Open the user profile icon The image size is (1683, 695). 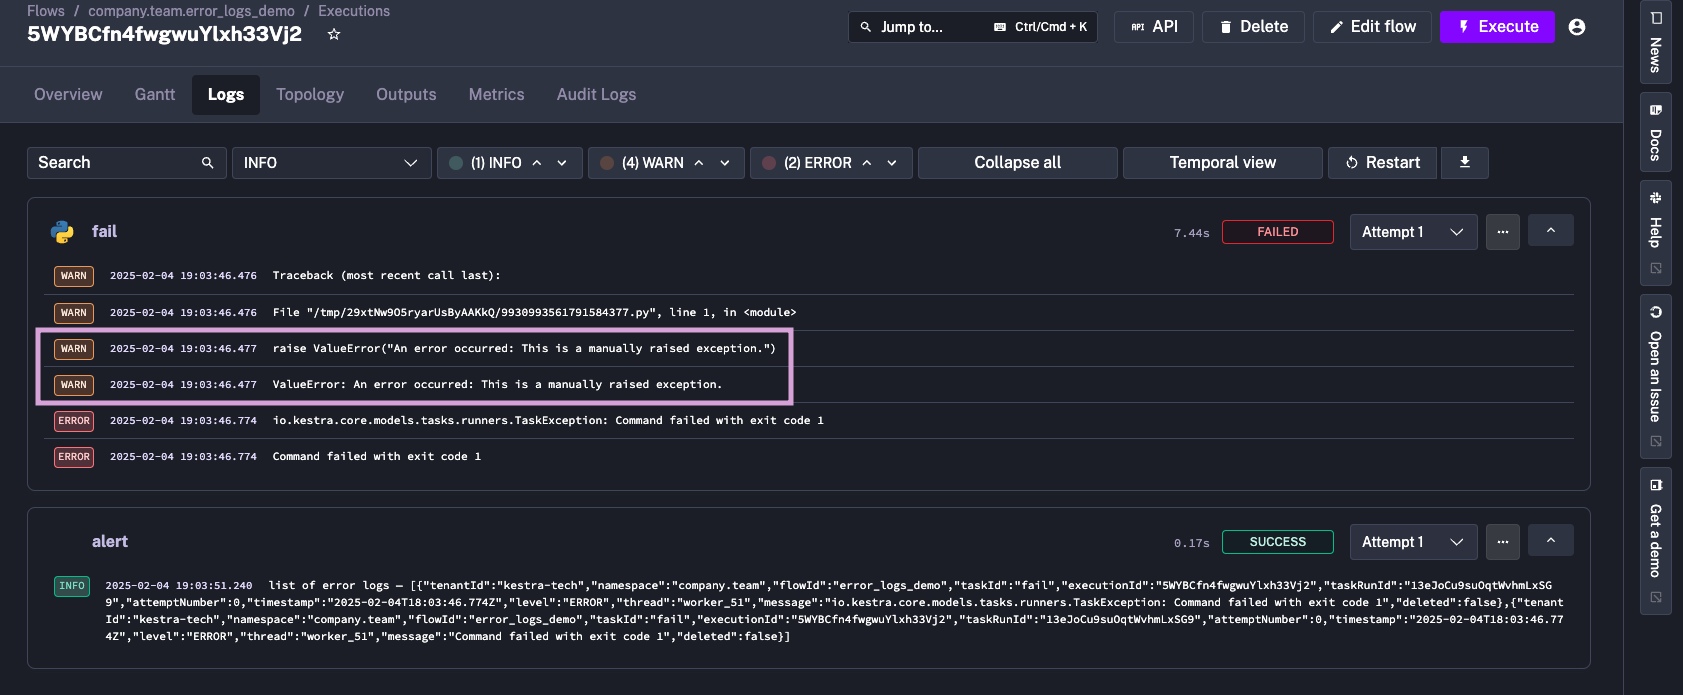click(1577, 27)
